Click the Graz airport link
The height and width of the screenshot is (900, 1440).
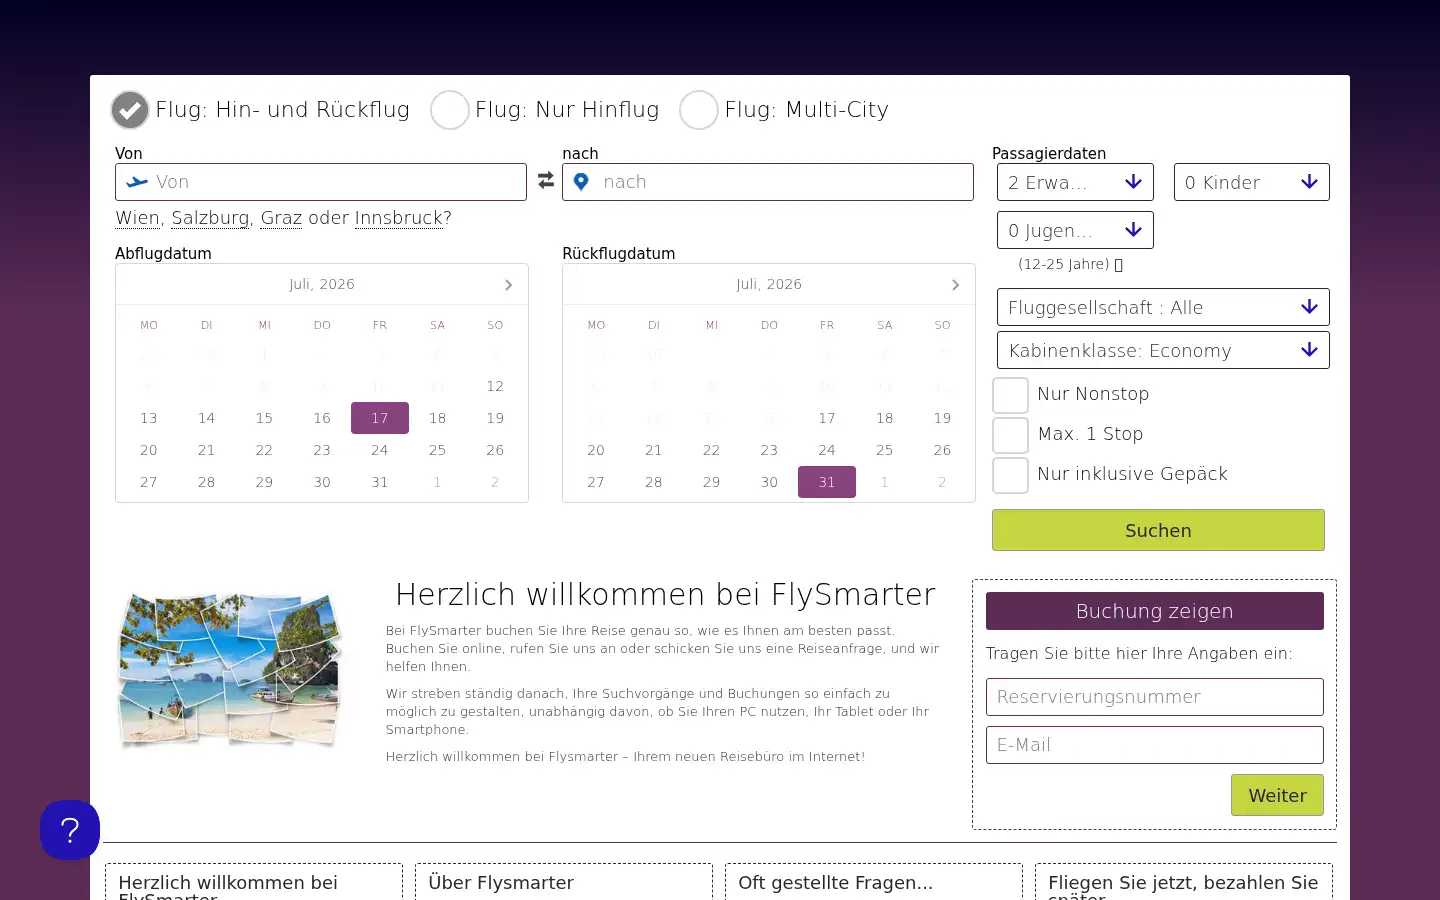(x=281, y=218)
